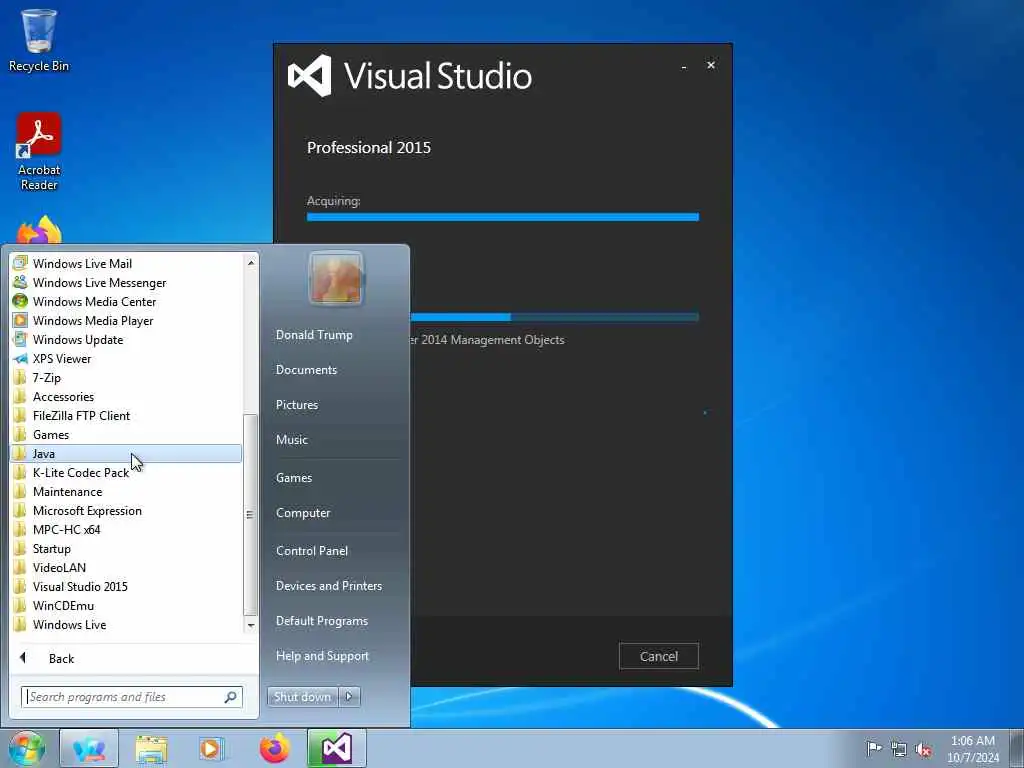The width and height of the screenshot is (1024, 768).
Task: Open Pictures from Start menu
Action: pyautogui.click(x=297, y=405)
